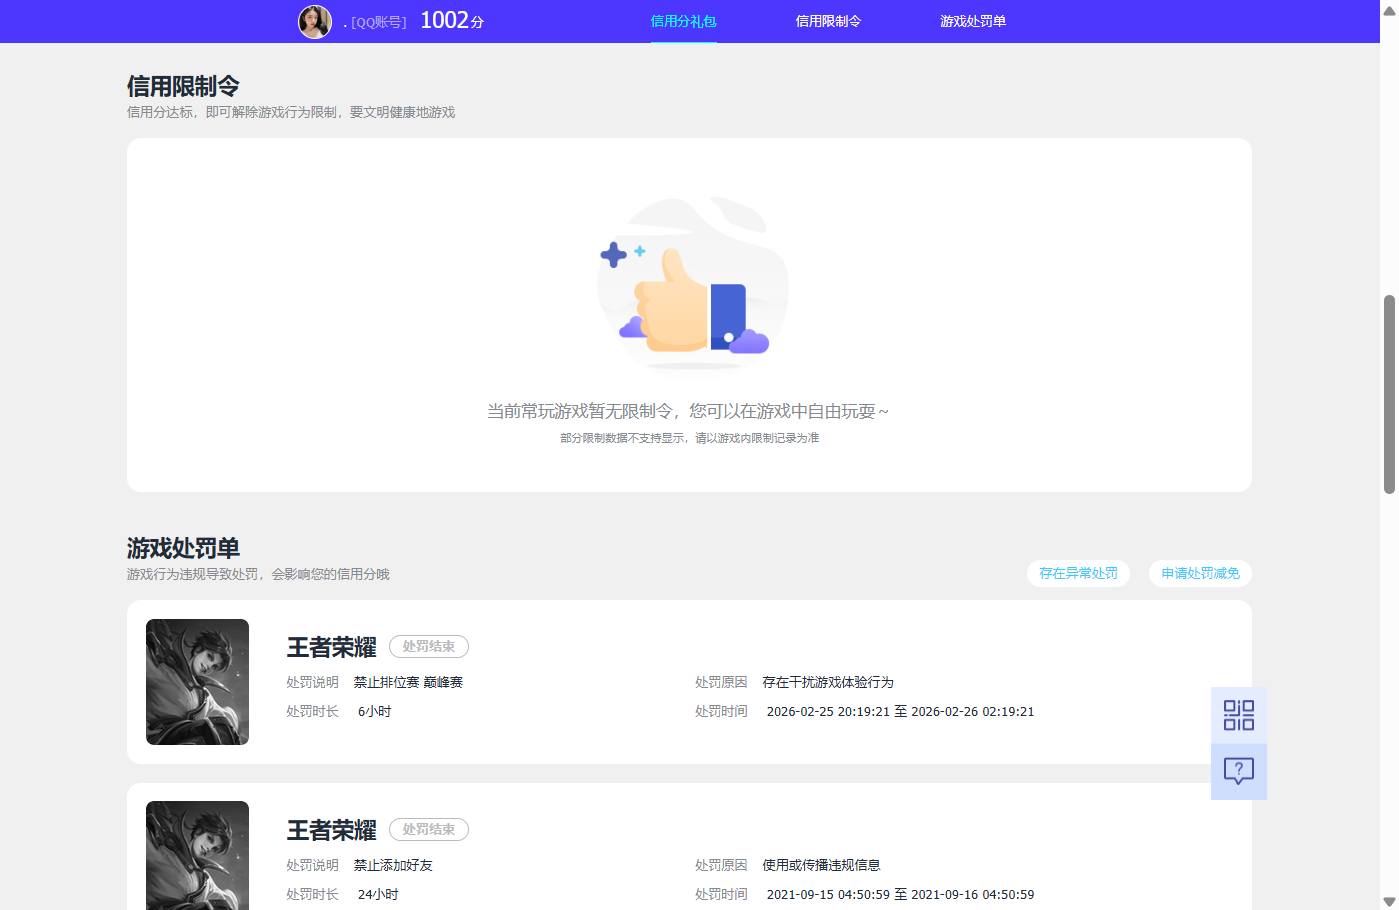Viewport: 1399px width, 910px height.
Task: Click the user avatar in the header
Action: (x=314, y=21)
